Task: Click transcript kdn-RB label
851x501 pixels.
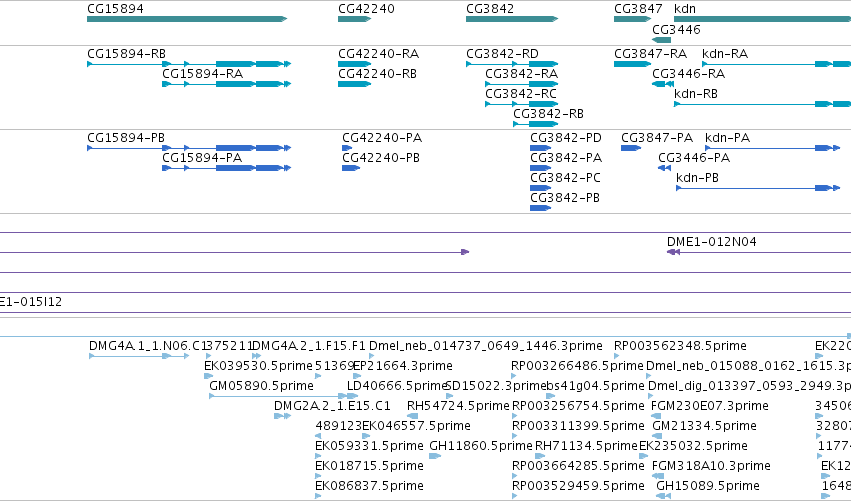Action: (696, 94)
